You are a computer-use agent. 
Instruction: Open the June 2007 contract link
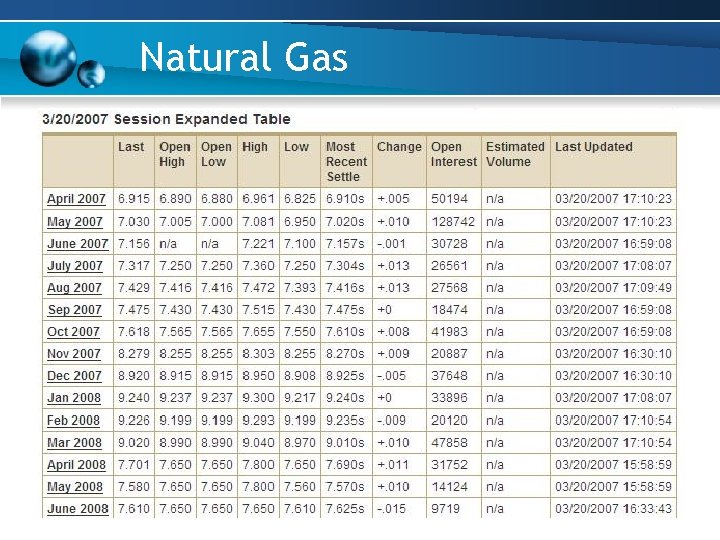(78, 243)
